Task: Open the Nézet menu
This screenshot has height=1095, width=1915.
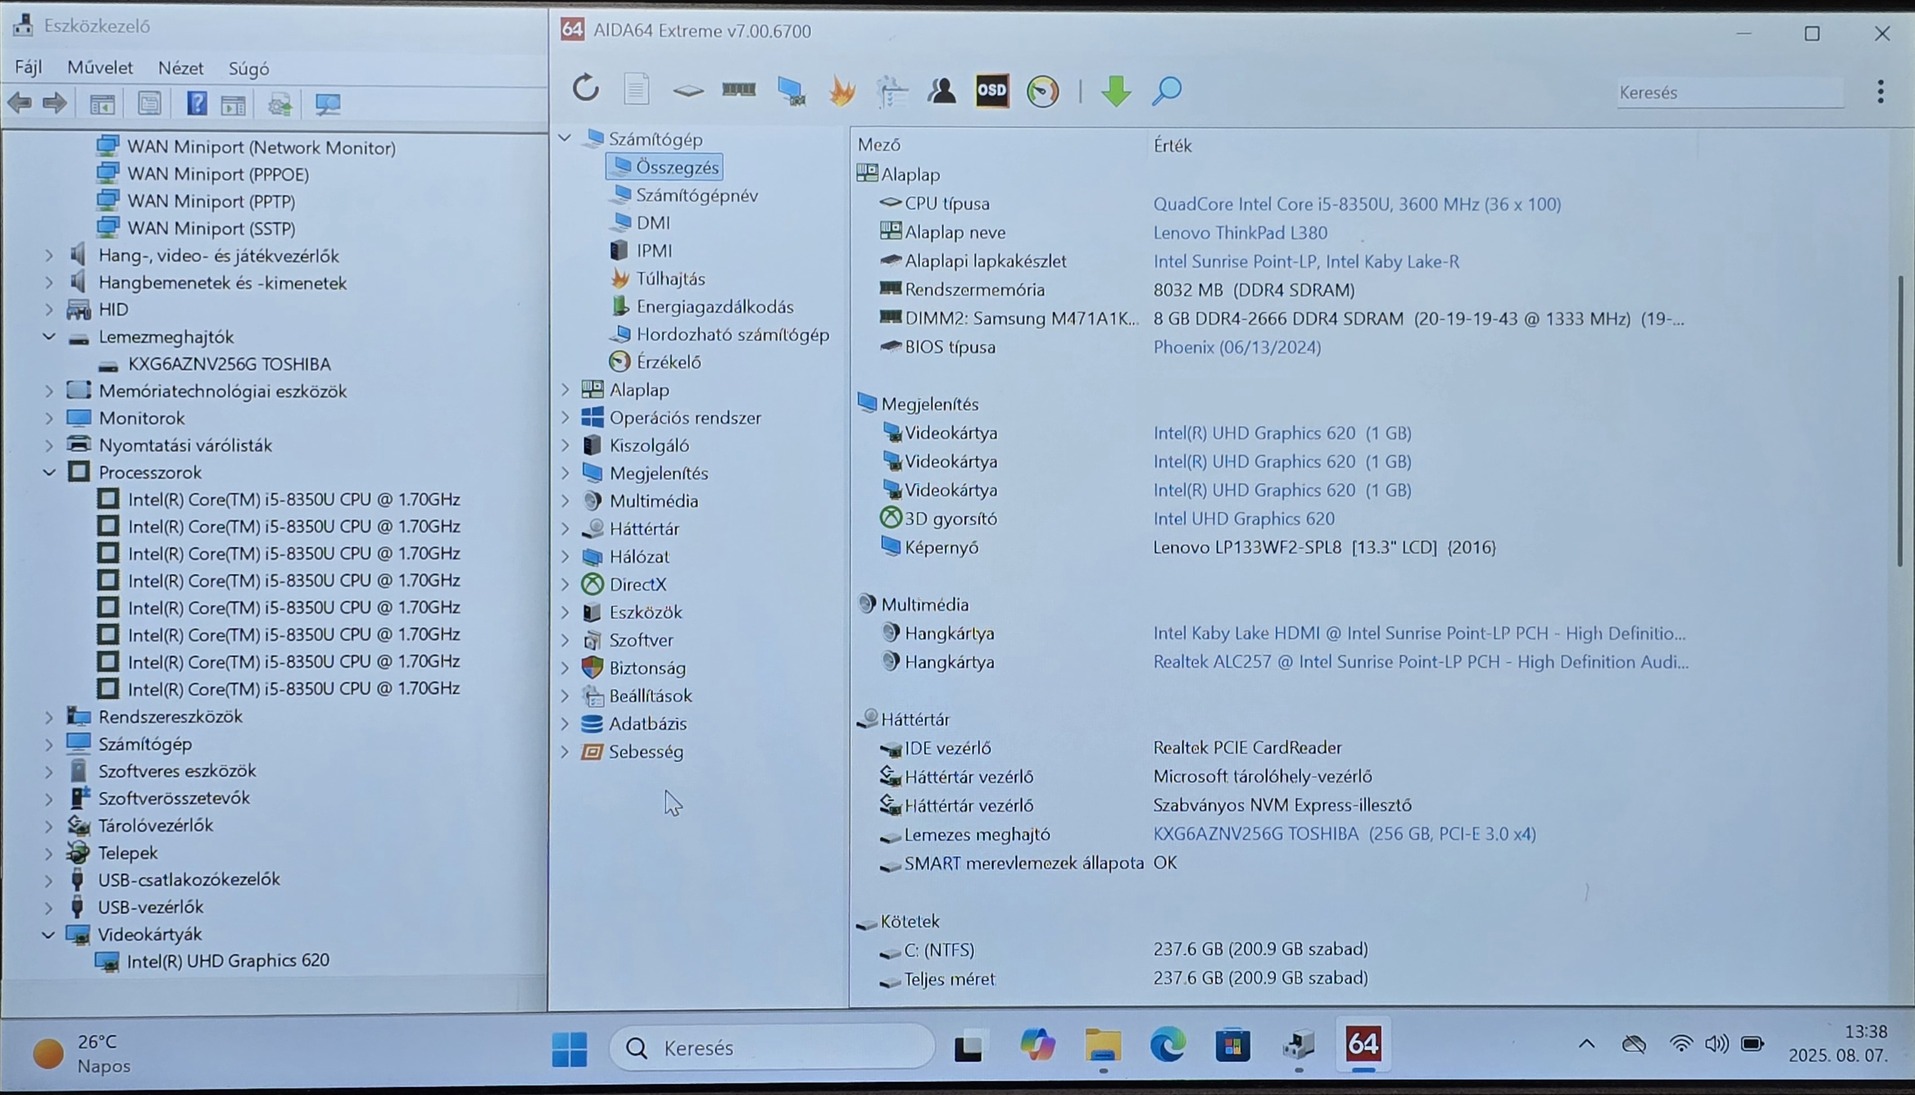Action: click(181, 68)
